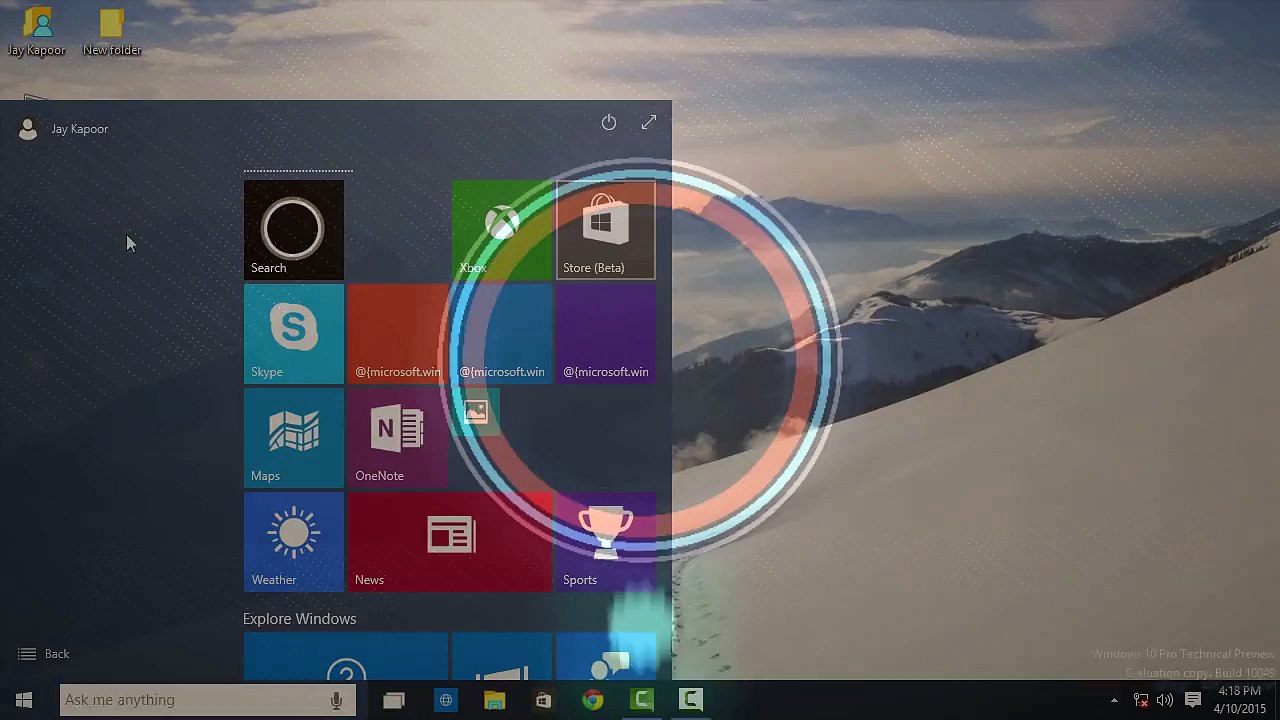Launch the OneNote tile
The width and height of the screenshot is (1280, 720).
[x=397, y=437]
